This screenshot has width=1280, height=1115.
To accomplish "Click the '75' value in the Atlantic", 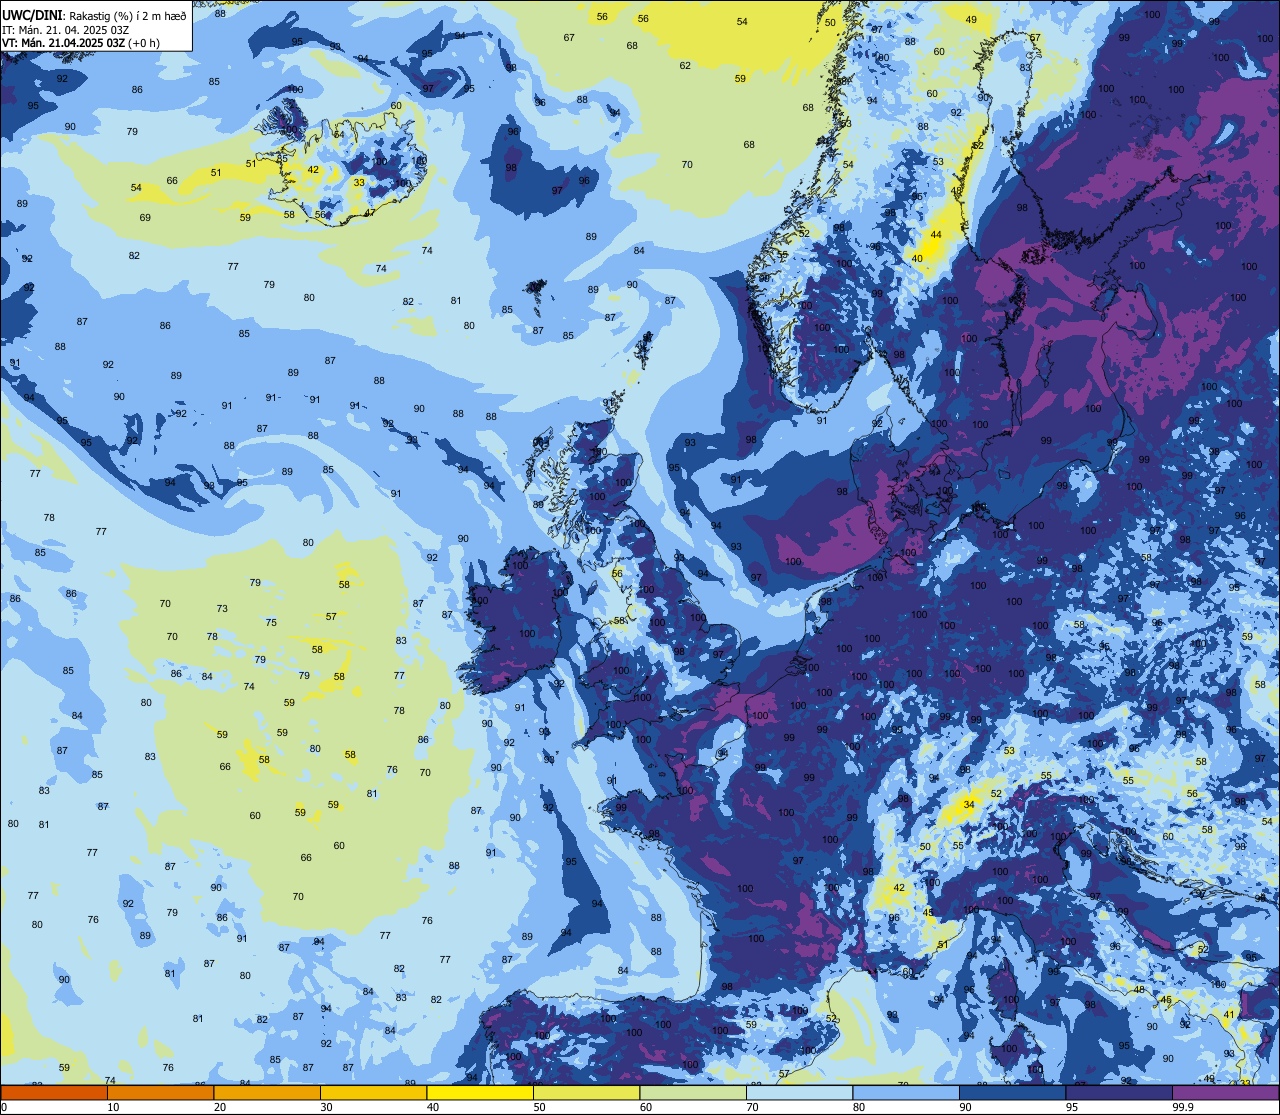I will coord(271,622).
